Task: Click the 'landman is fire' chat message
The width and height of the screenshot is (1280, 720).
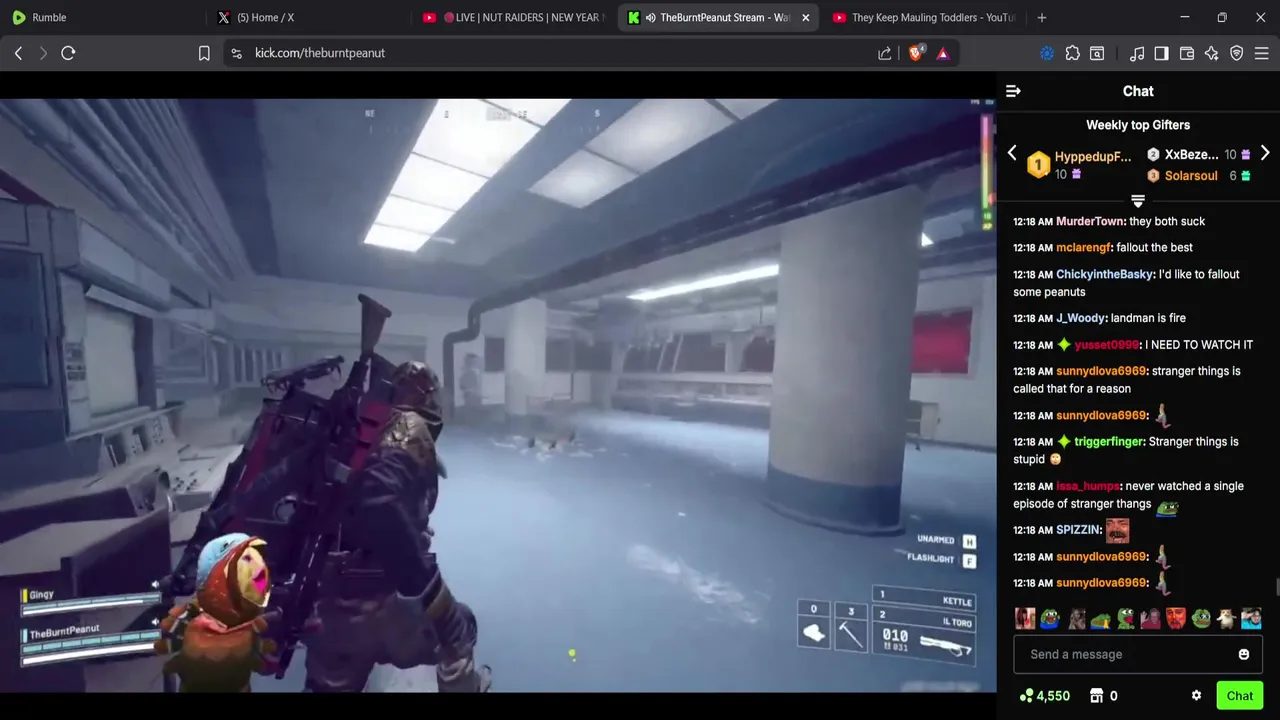Action: pos(1148,318)
